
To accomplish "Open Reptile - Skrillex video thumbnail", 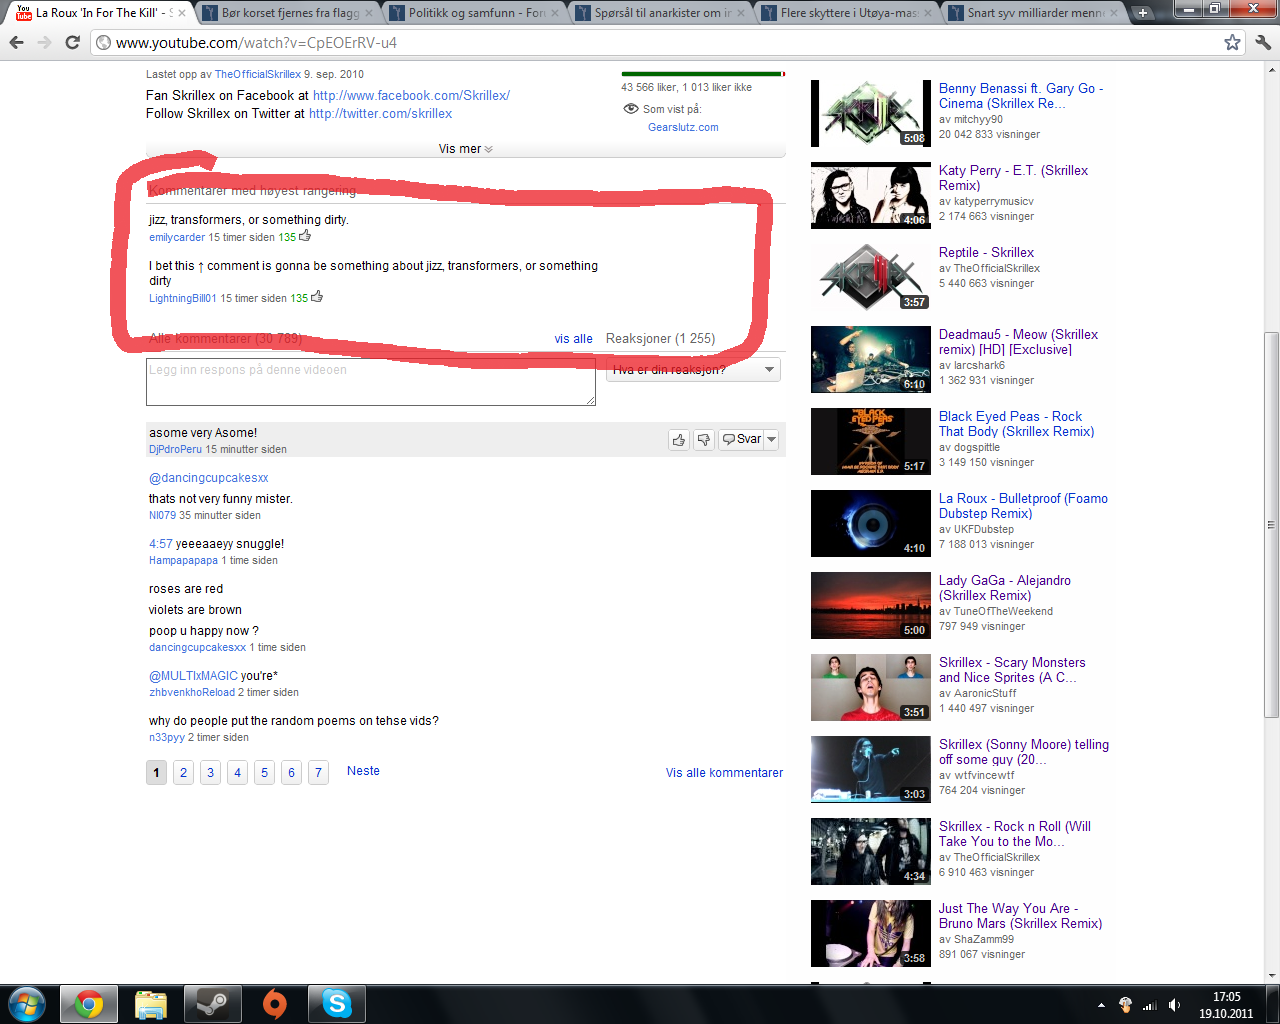I will click(x=871, y=277).
